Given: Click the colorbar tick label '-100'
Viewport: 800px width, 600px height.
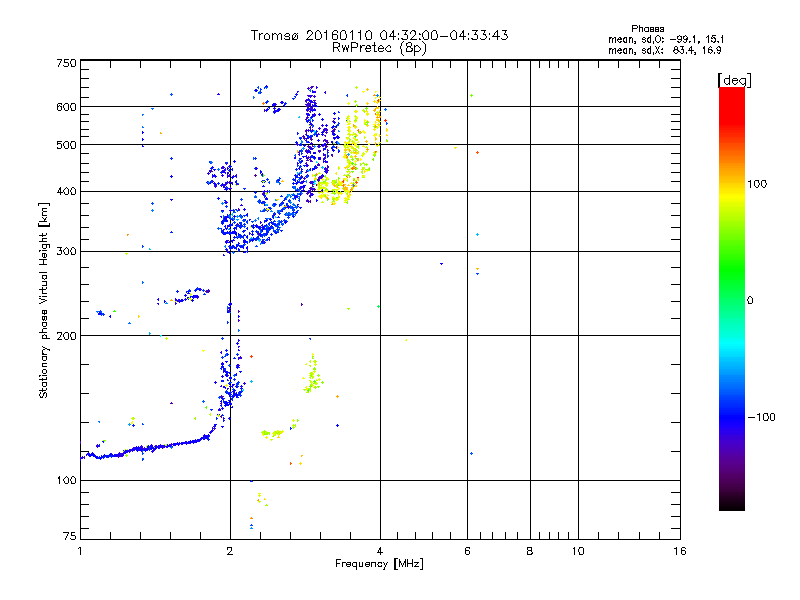Looking at the screenshot, I should coord(761,417).
